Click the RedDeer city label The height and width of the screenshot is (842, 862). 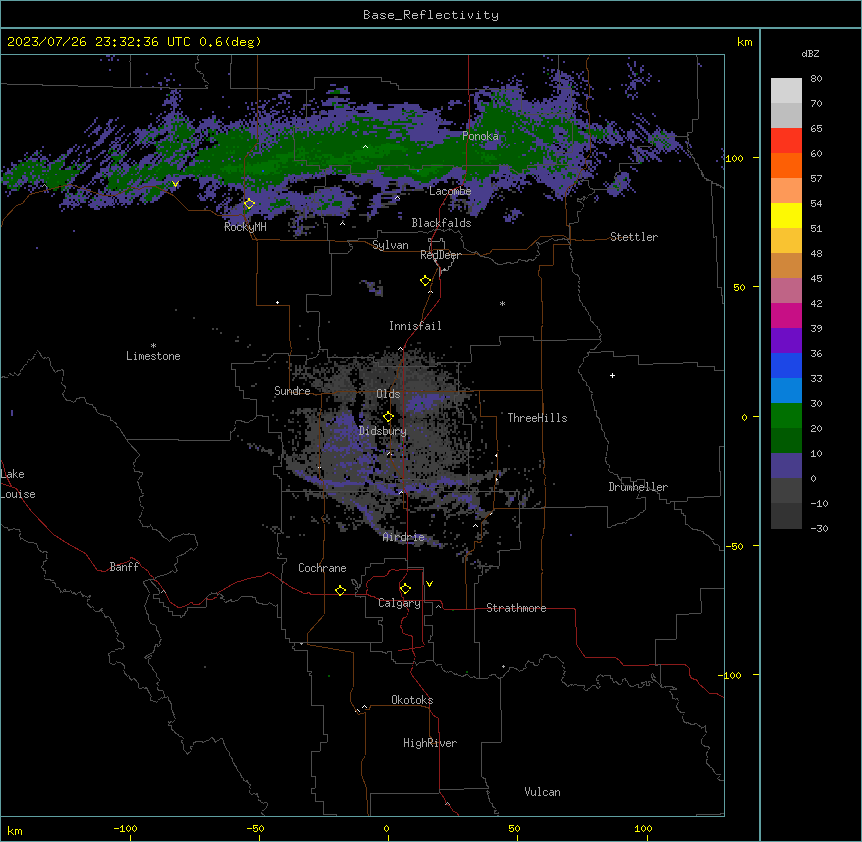click(440, 255)
